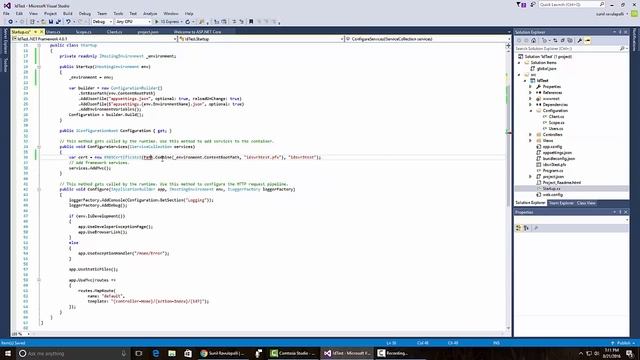Click the Navigate Backward toolbar icon
Screen dimensions: 640x360
tap(10, 22)
